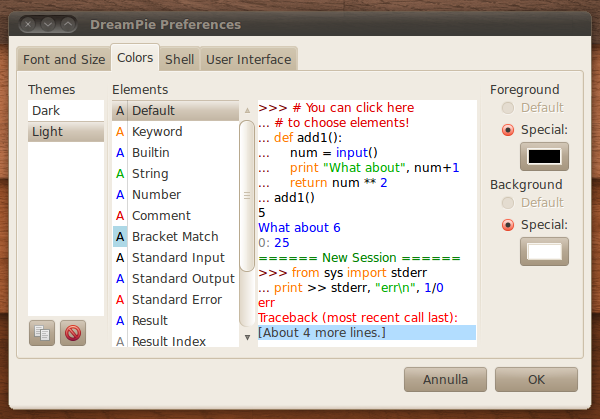Click the copy theme icon button
The width and height of the screenshot is (600, 419).
[42, 333]
